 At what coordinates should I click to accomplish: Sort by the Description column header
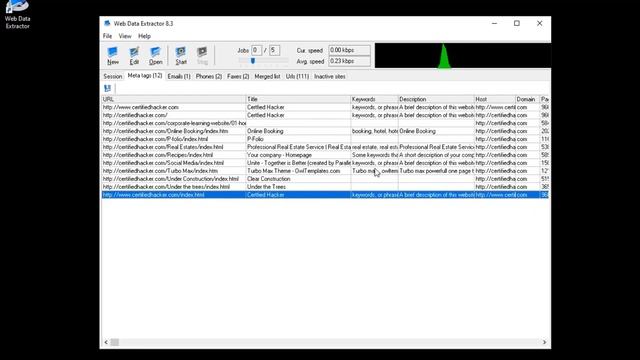click(x=436, y=99)
